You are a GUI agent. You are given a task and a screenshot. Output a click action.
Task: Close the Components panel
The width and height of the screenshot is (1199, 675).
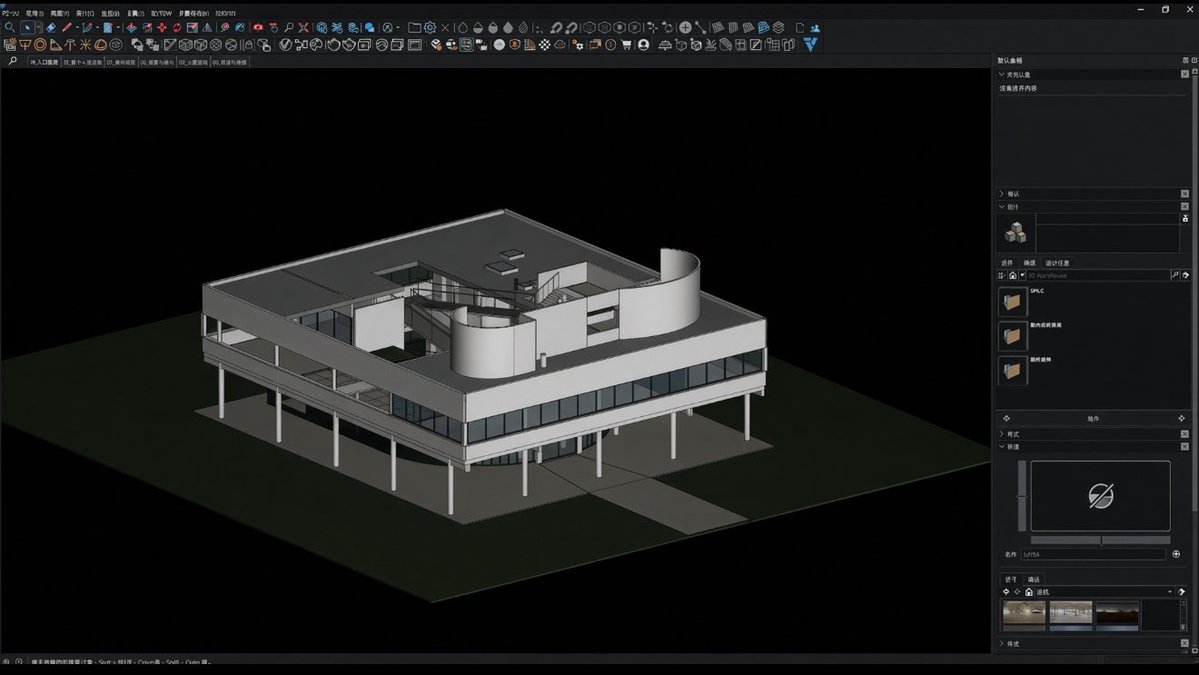pos(1184,206)
